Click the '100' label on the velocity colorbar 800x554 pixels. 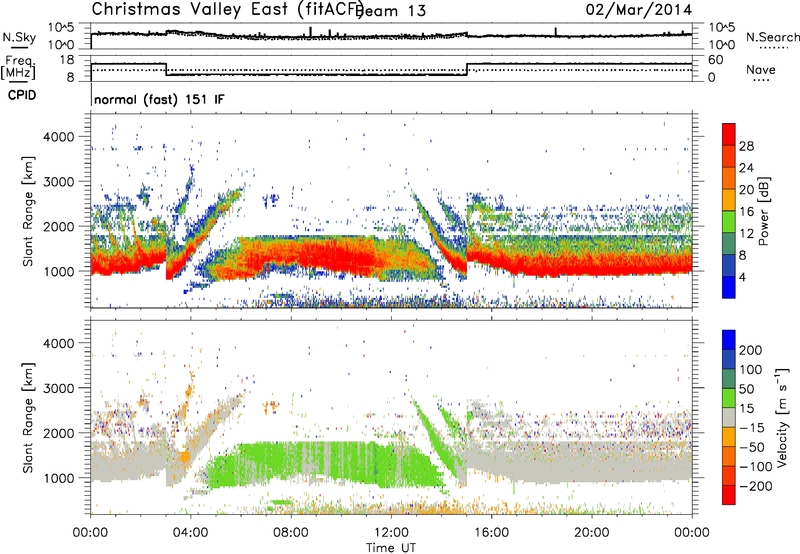pyautogui.click(x=751, y=369)
